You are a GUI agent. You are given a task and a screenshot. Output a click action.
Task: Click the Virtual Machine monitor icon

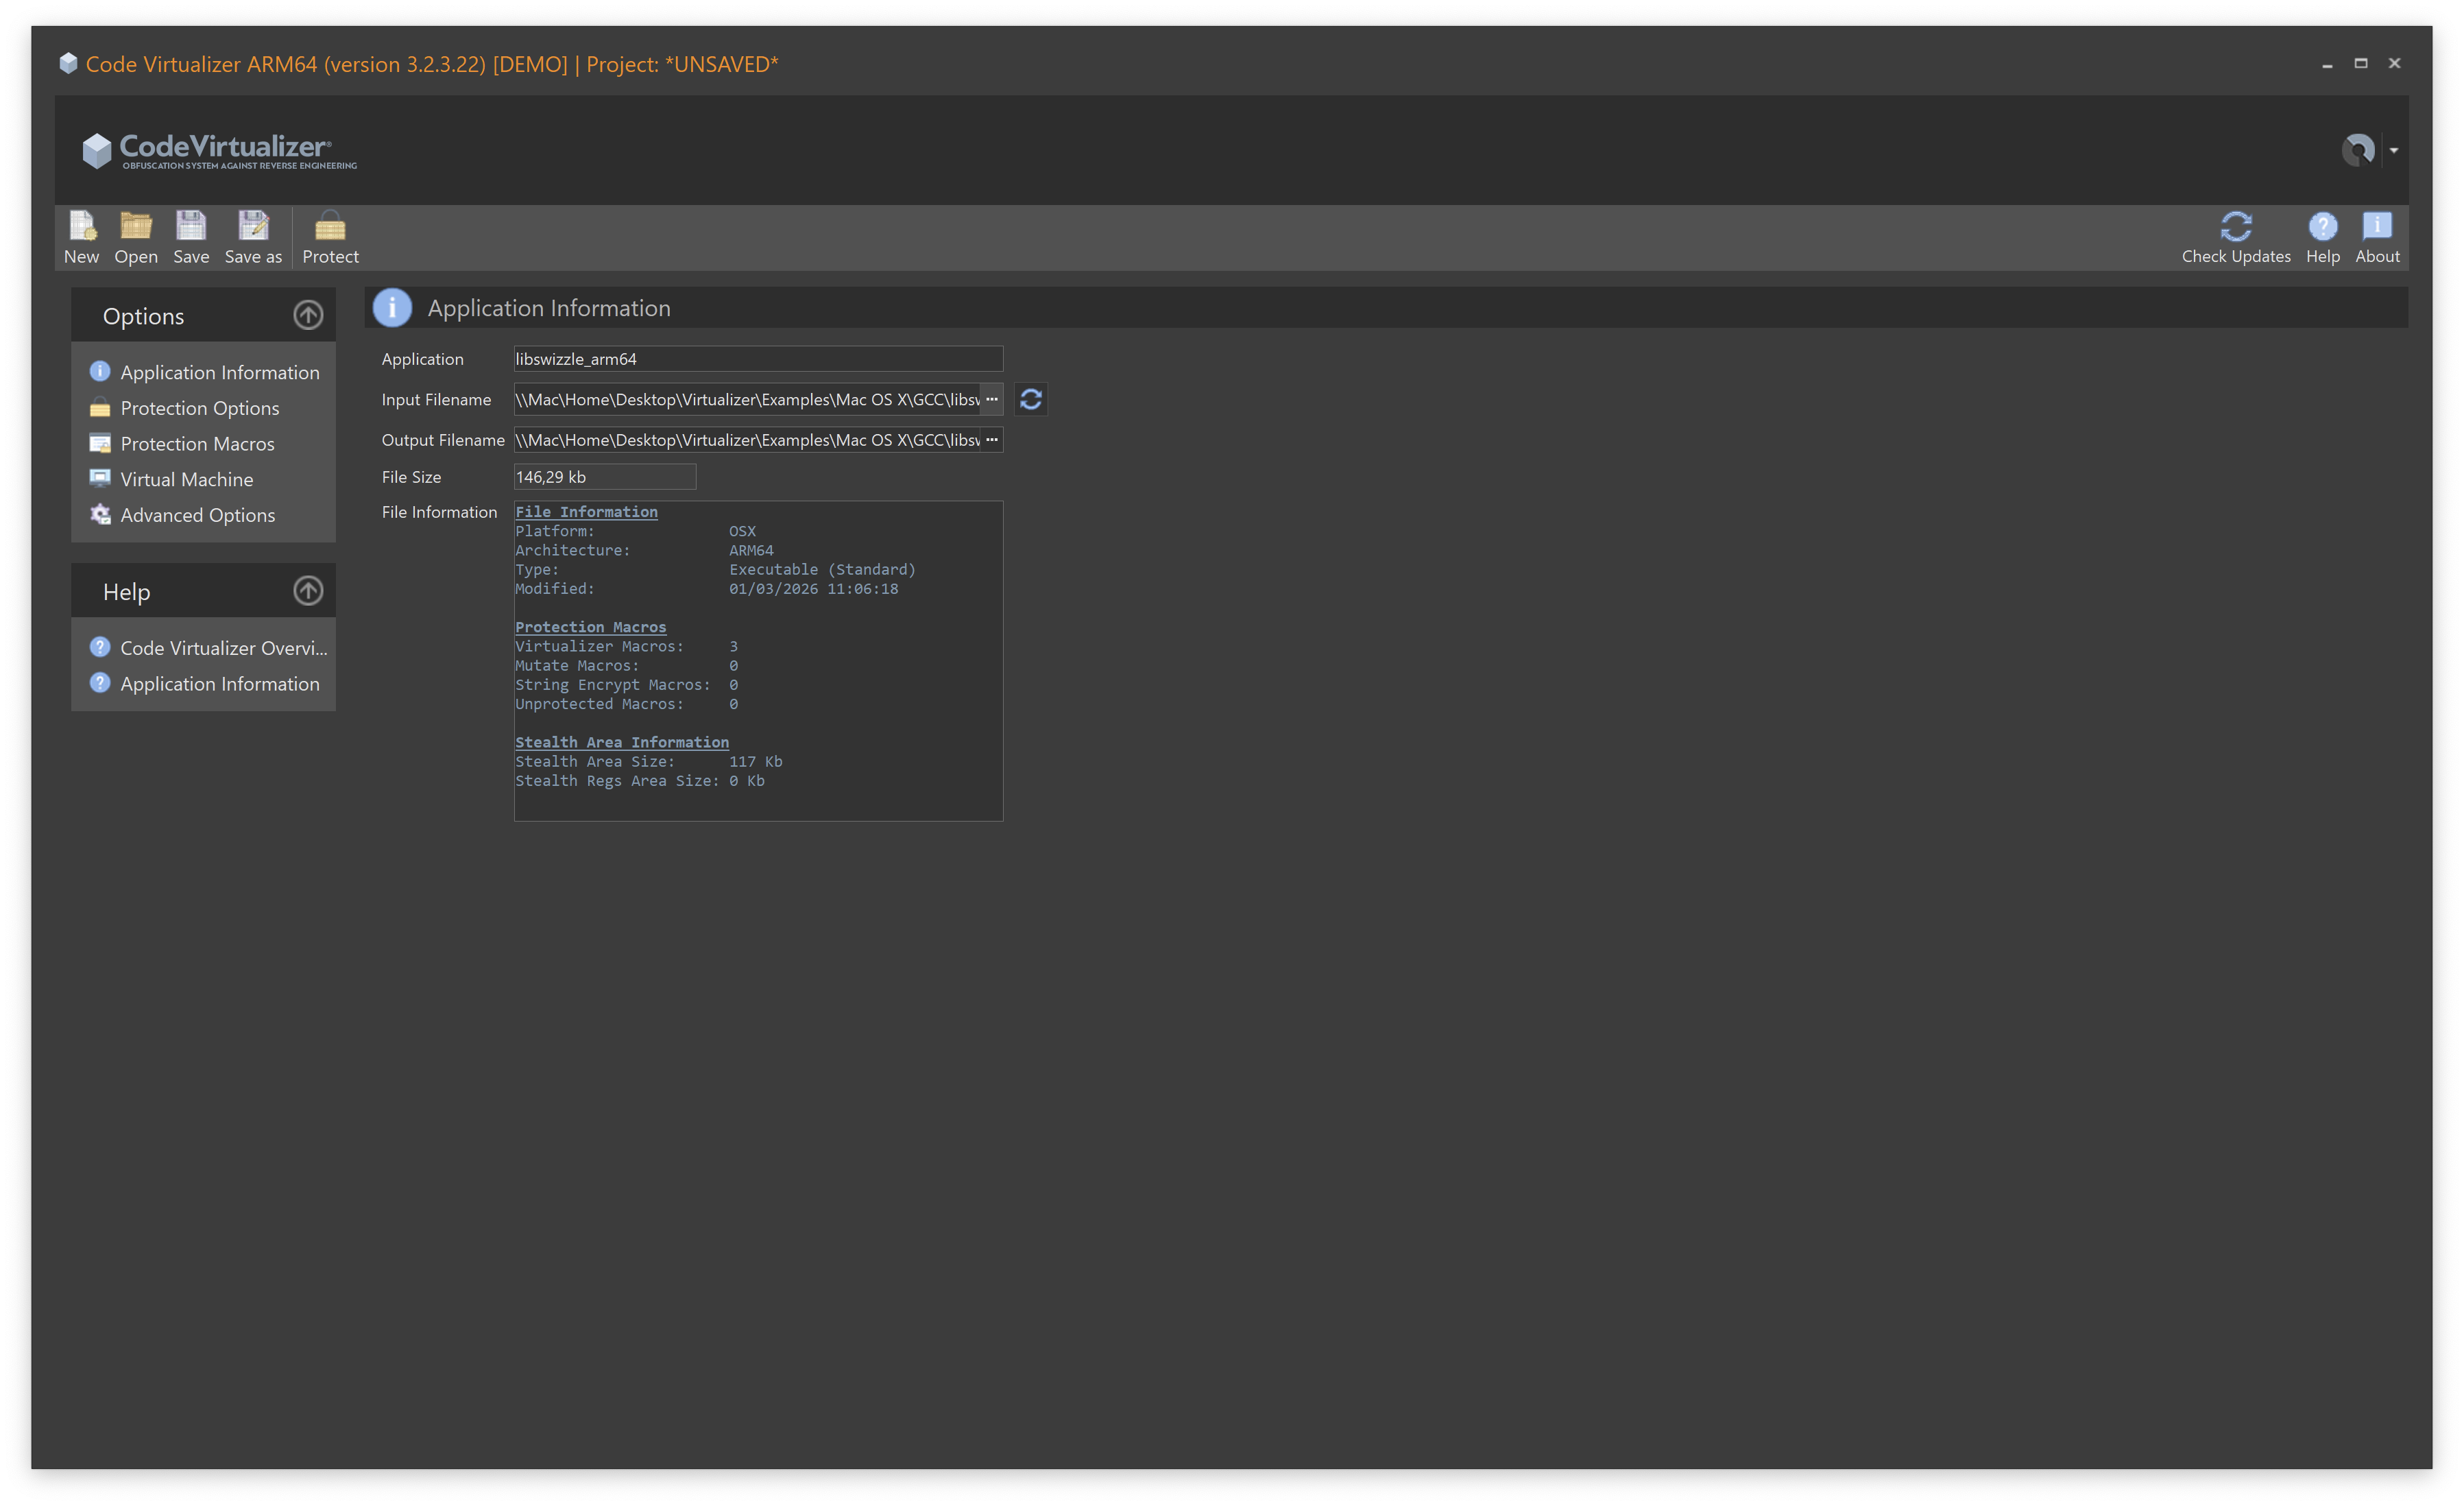click(x=100, y=478)
